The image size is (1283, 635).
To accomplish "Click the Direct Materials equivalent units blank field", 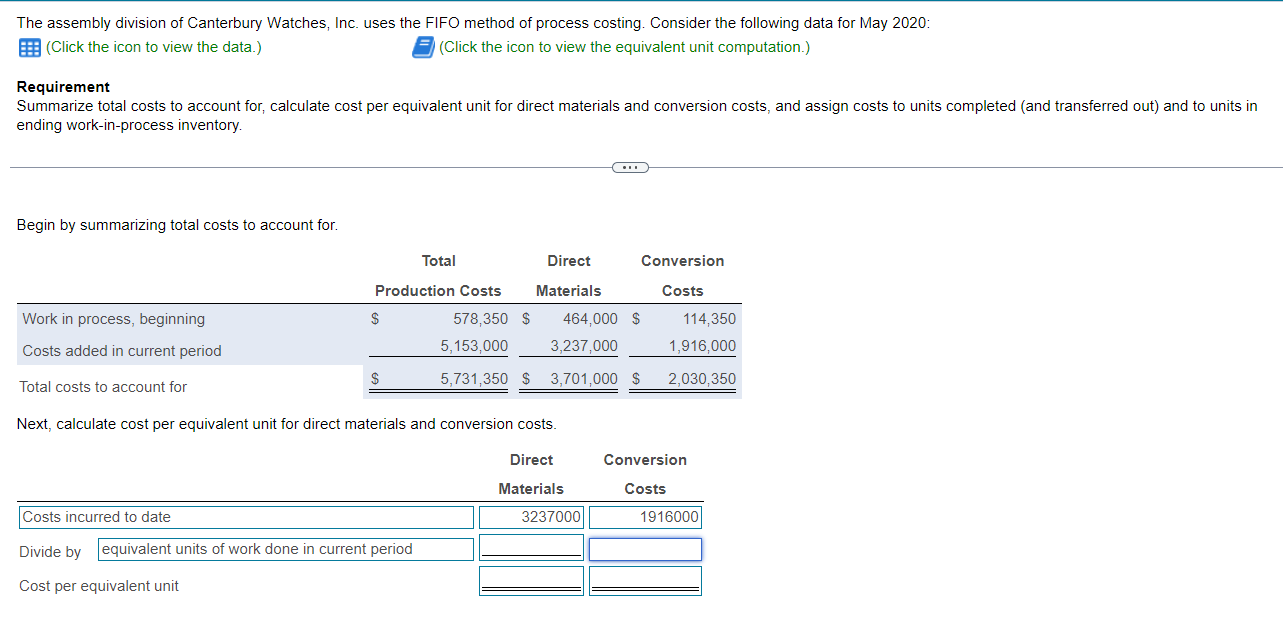I will [x=531, y=549].
